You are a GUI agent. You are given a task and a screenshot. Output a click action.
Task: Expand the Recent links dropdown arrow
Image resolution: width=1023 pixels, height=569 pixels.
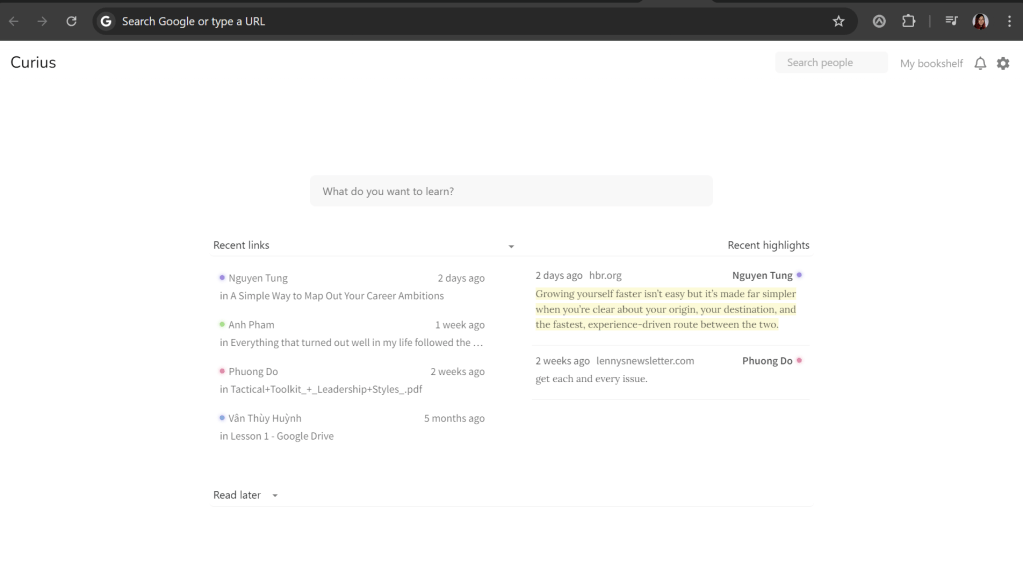pos(511,246)
